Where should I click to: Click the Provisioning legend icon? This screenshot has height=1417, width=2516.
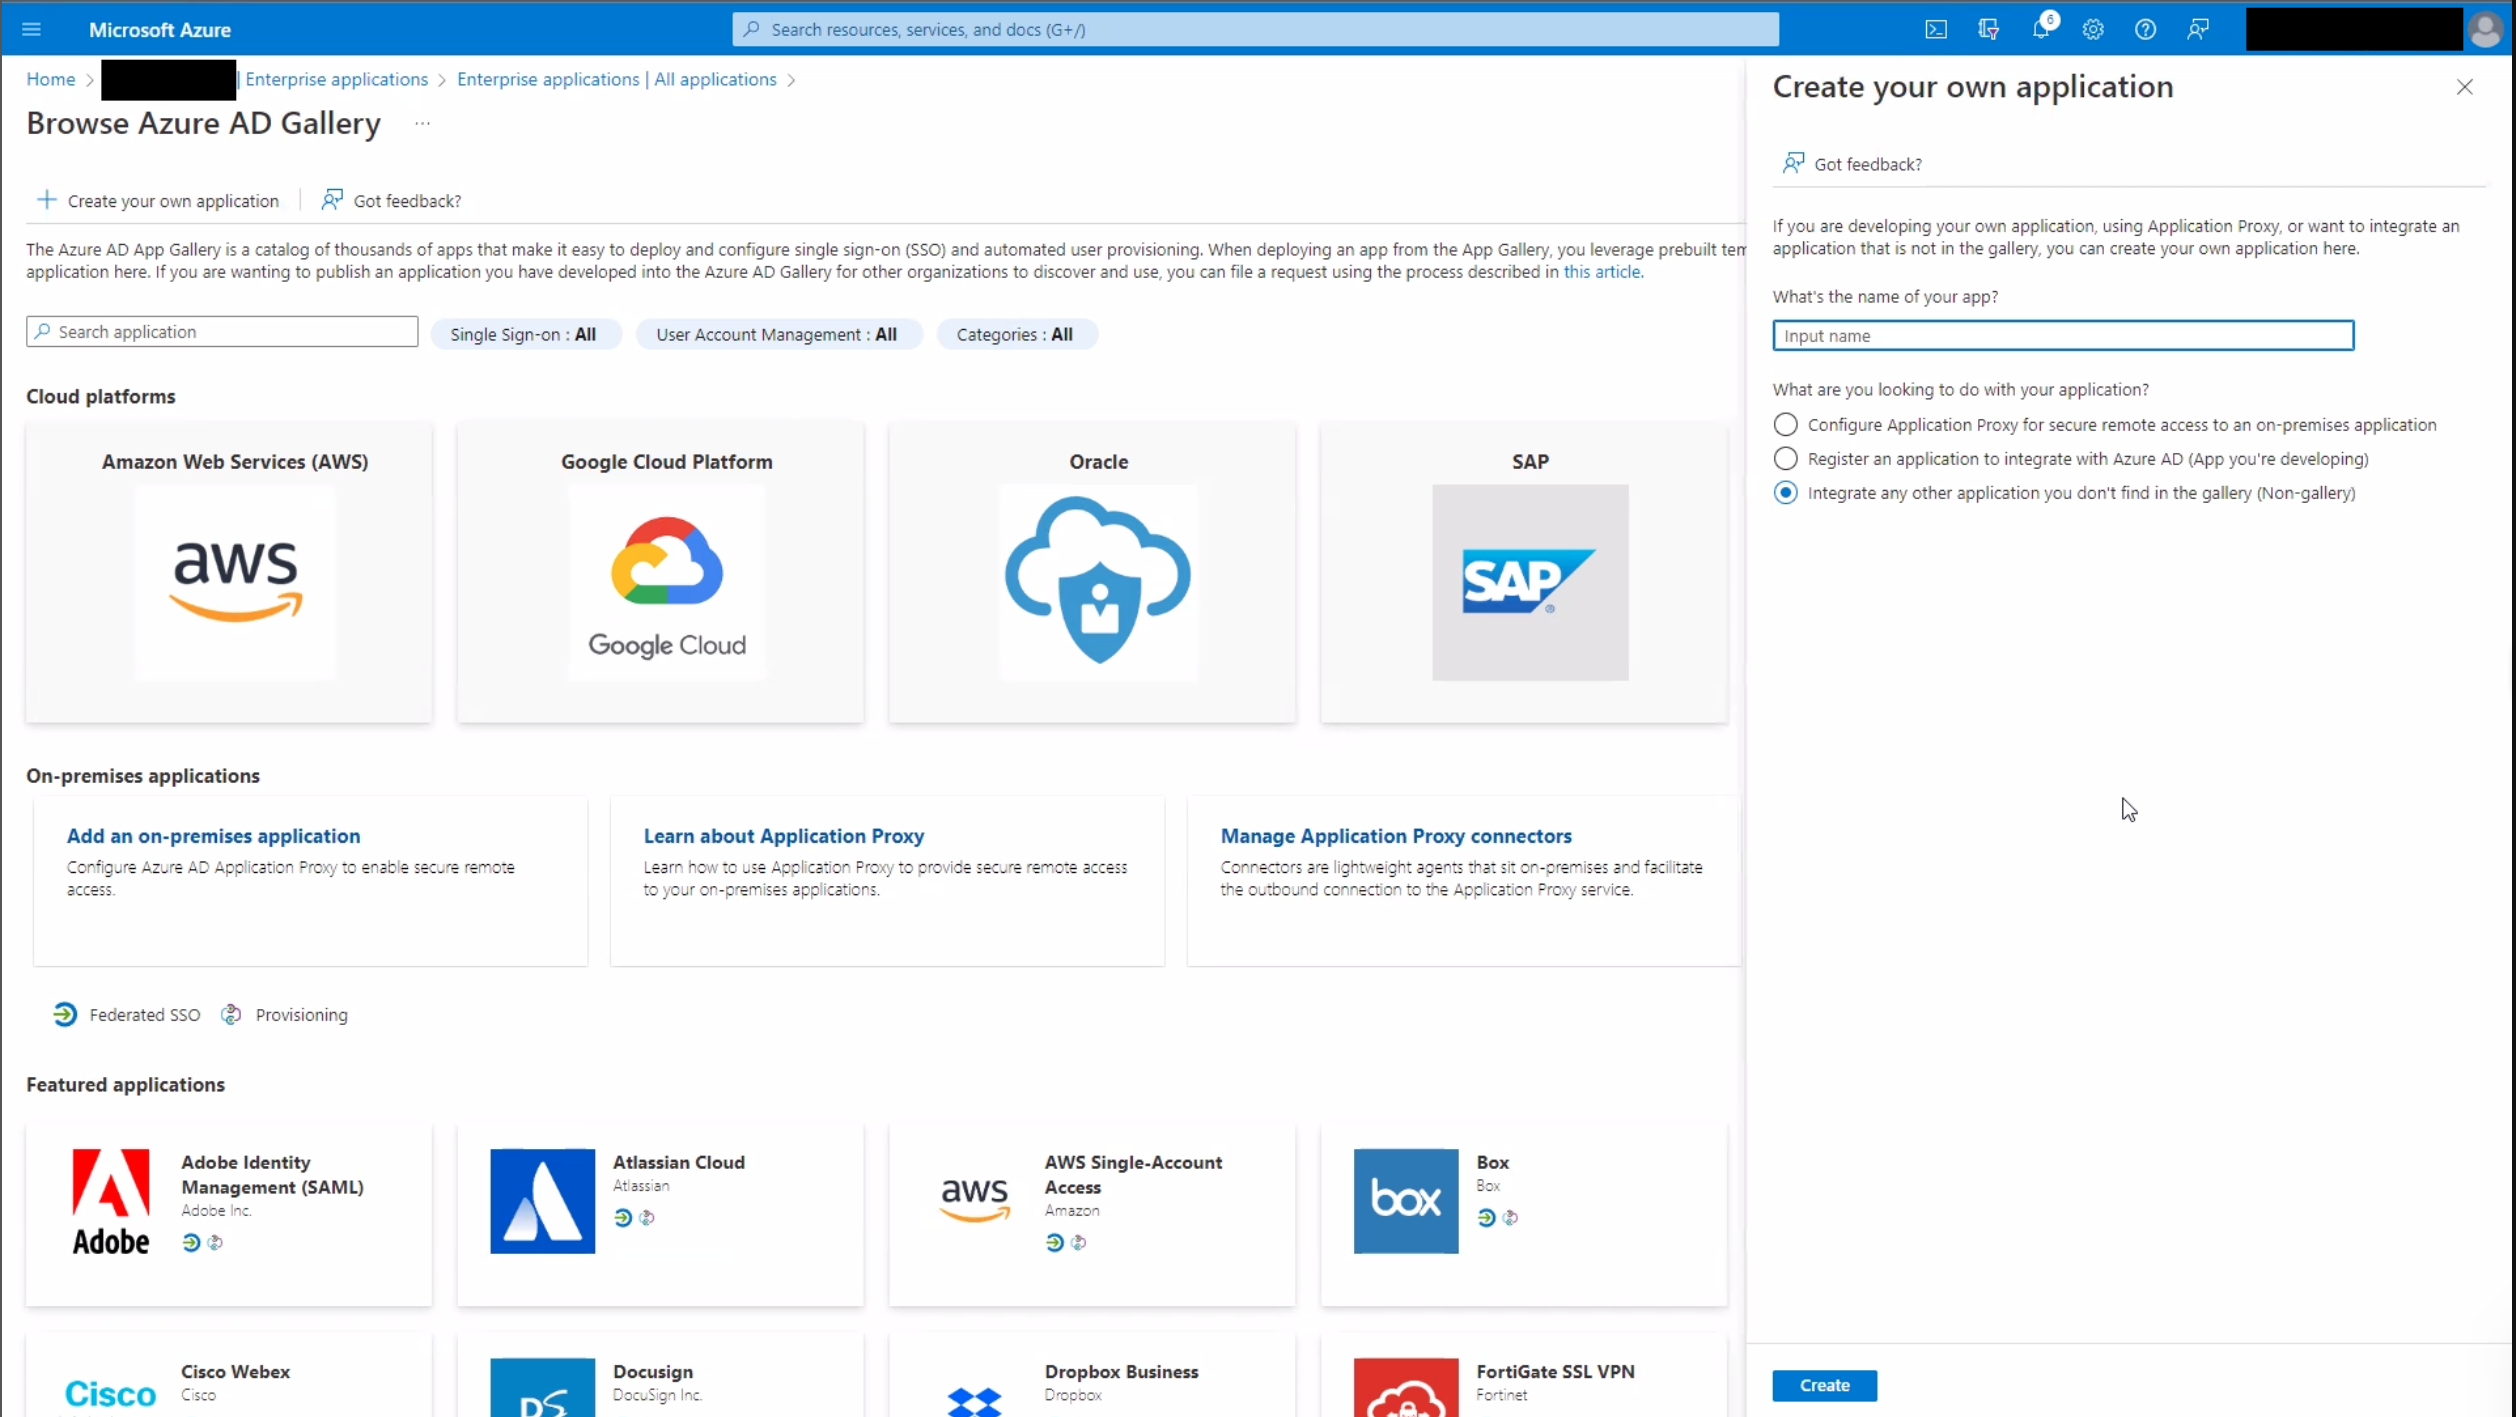[231, 1014]
